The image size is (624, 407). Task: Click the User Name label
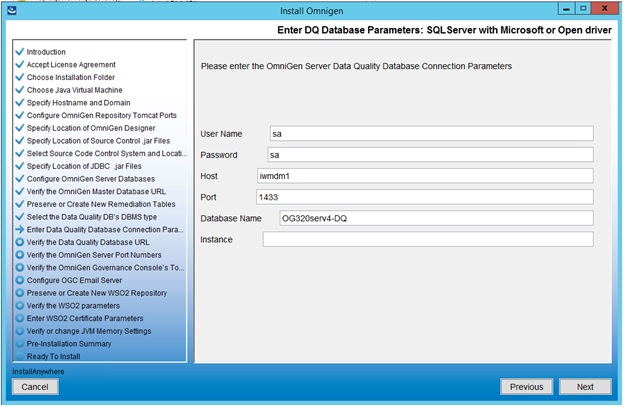pos(221,134)
